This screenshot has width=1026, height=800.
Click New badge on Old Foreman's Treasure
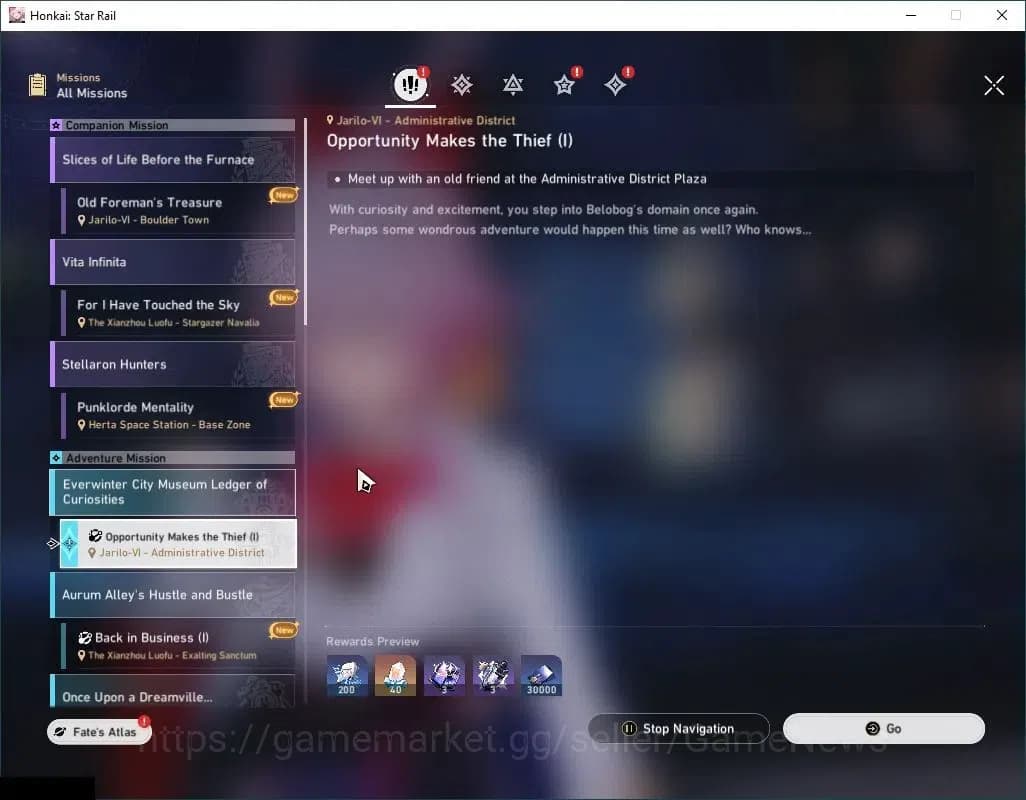coord(284,195)
